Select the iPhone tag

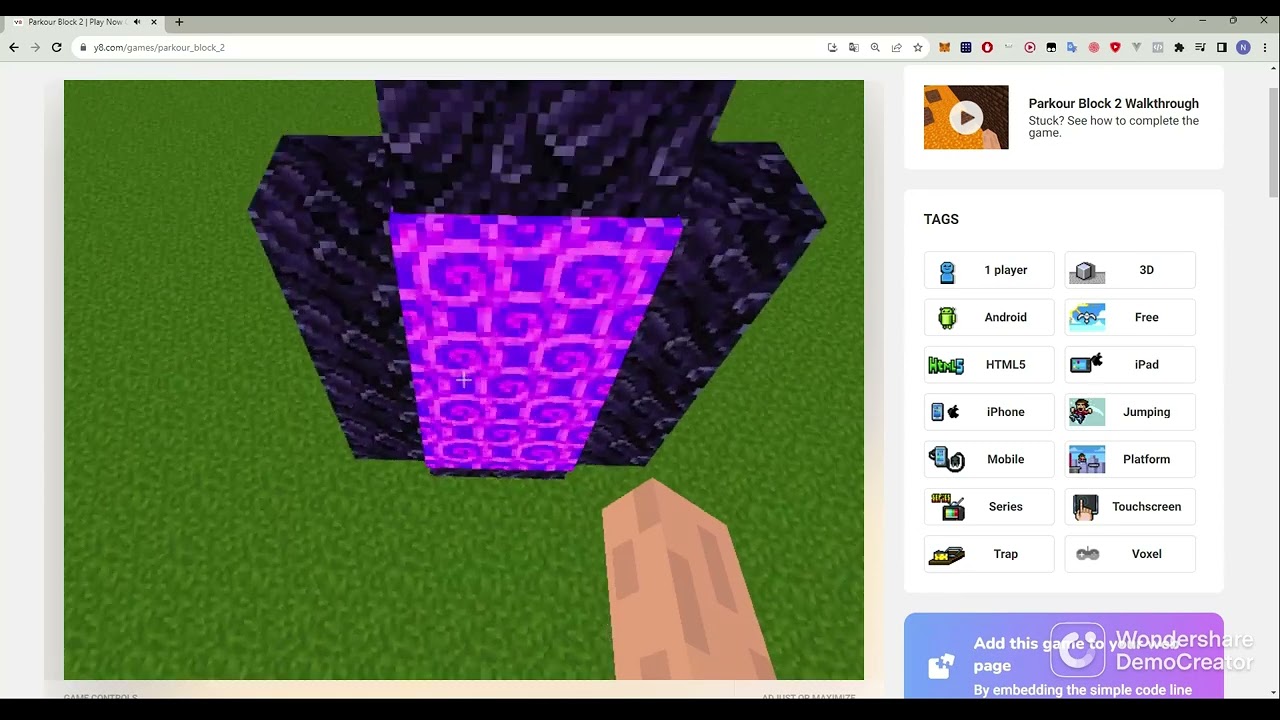point(989,412)
